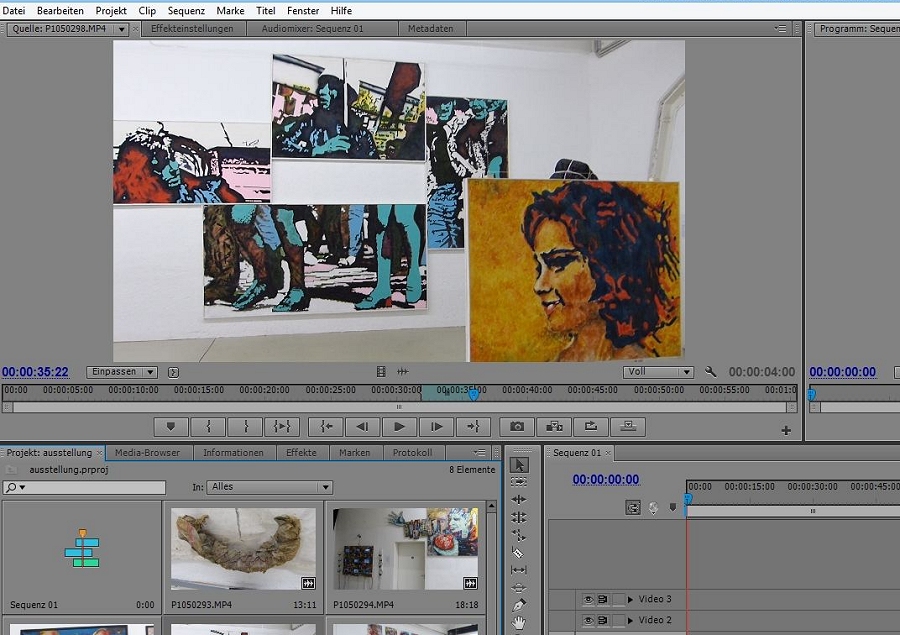Export frame with the camera button
900x635 pixels.
point(517,427)
